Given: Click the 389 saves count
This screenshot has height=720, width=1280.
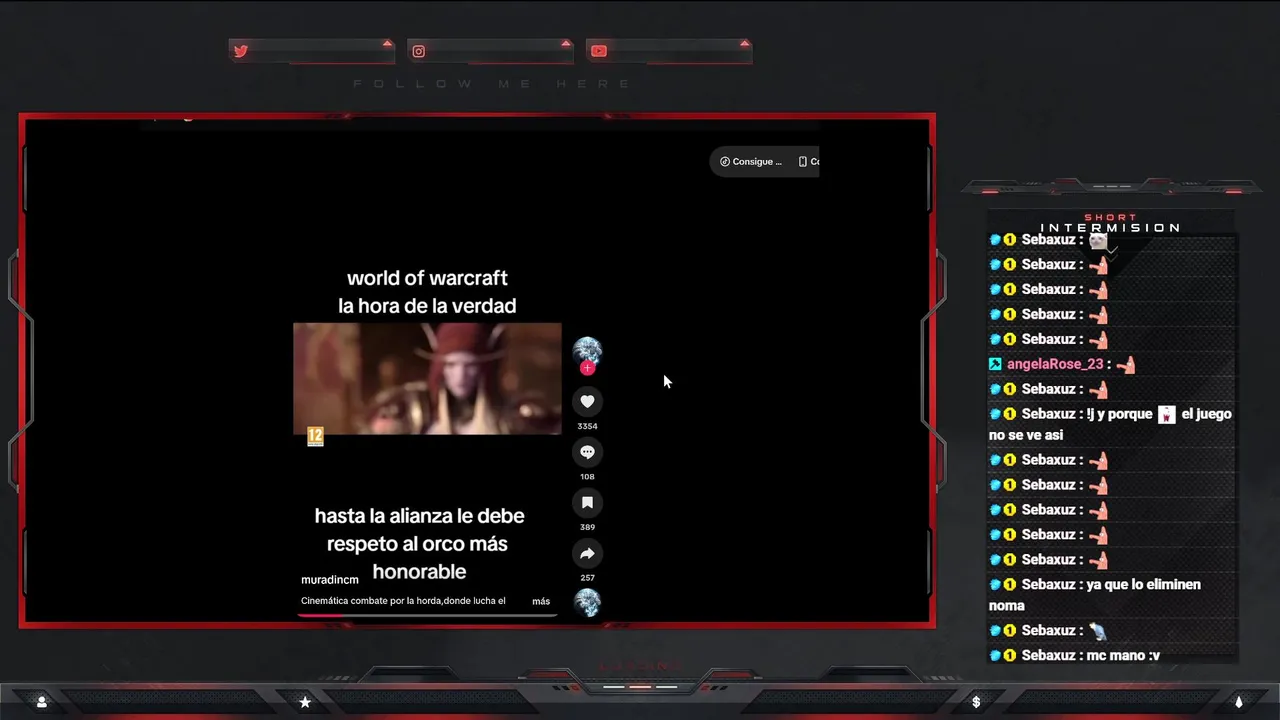Looking at the screenshot, I should (x=587, y=527).
